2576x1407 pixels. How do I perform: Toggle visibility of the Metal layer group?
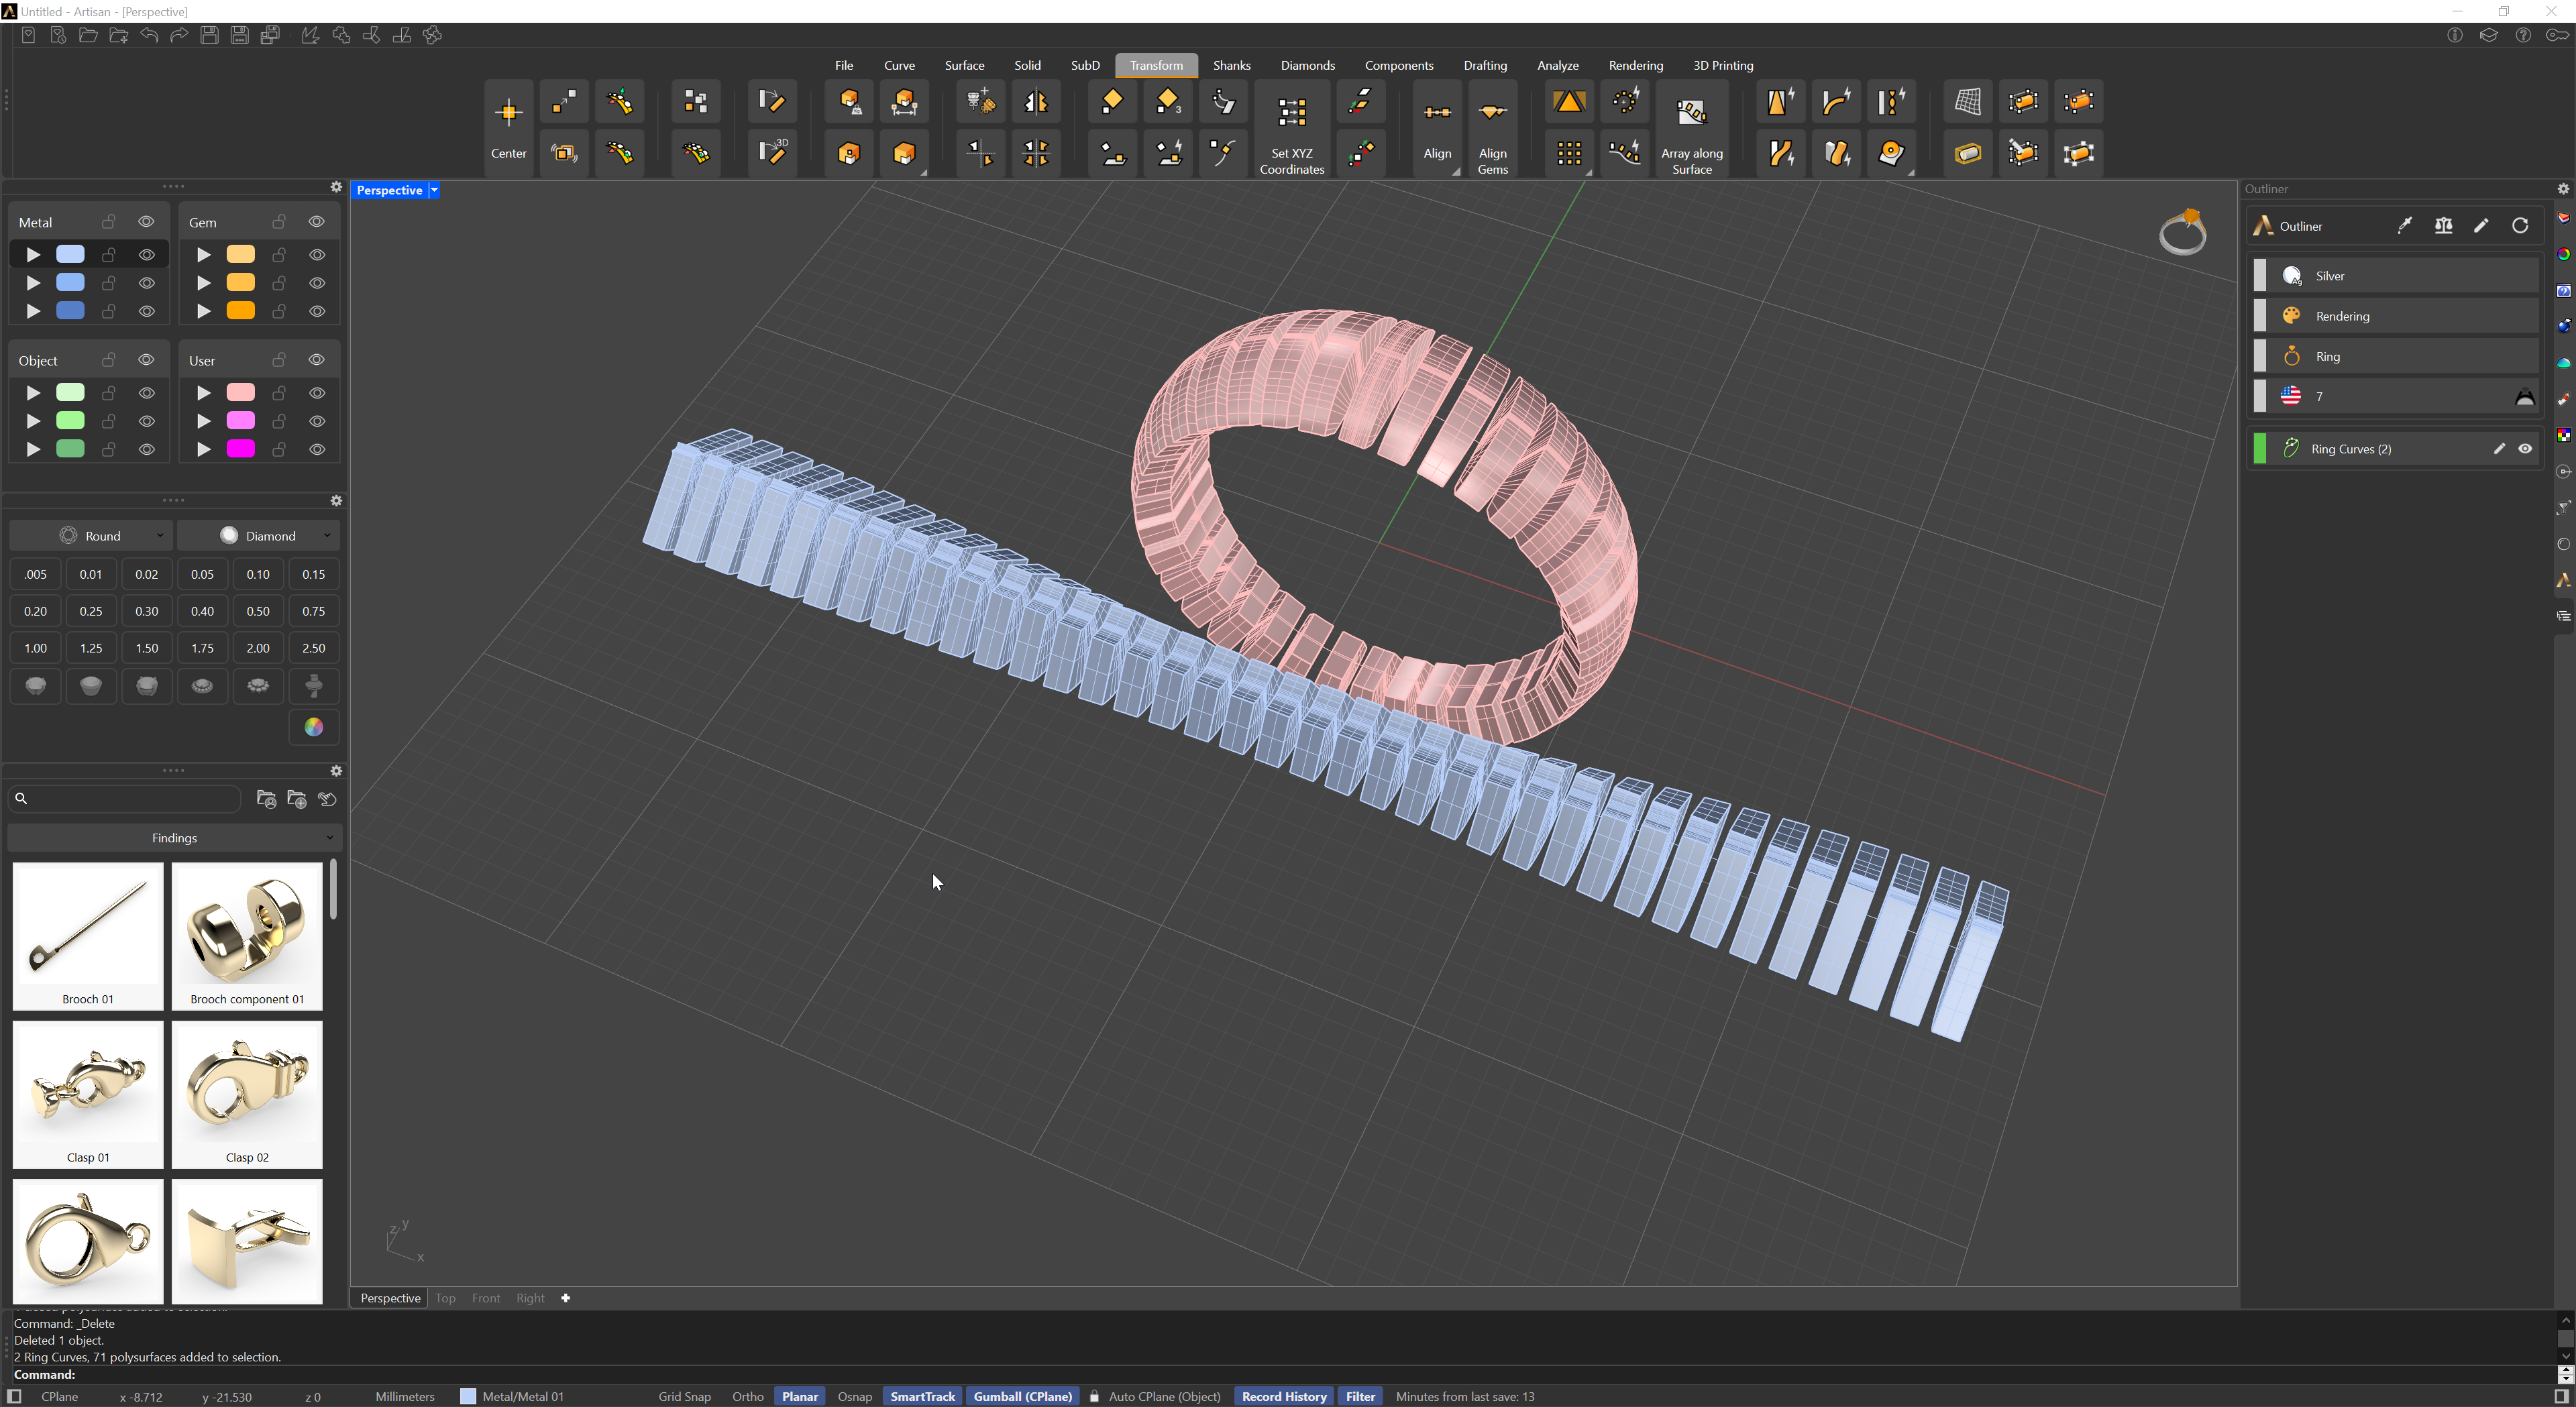pos(146,222)
